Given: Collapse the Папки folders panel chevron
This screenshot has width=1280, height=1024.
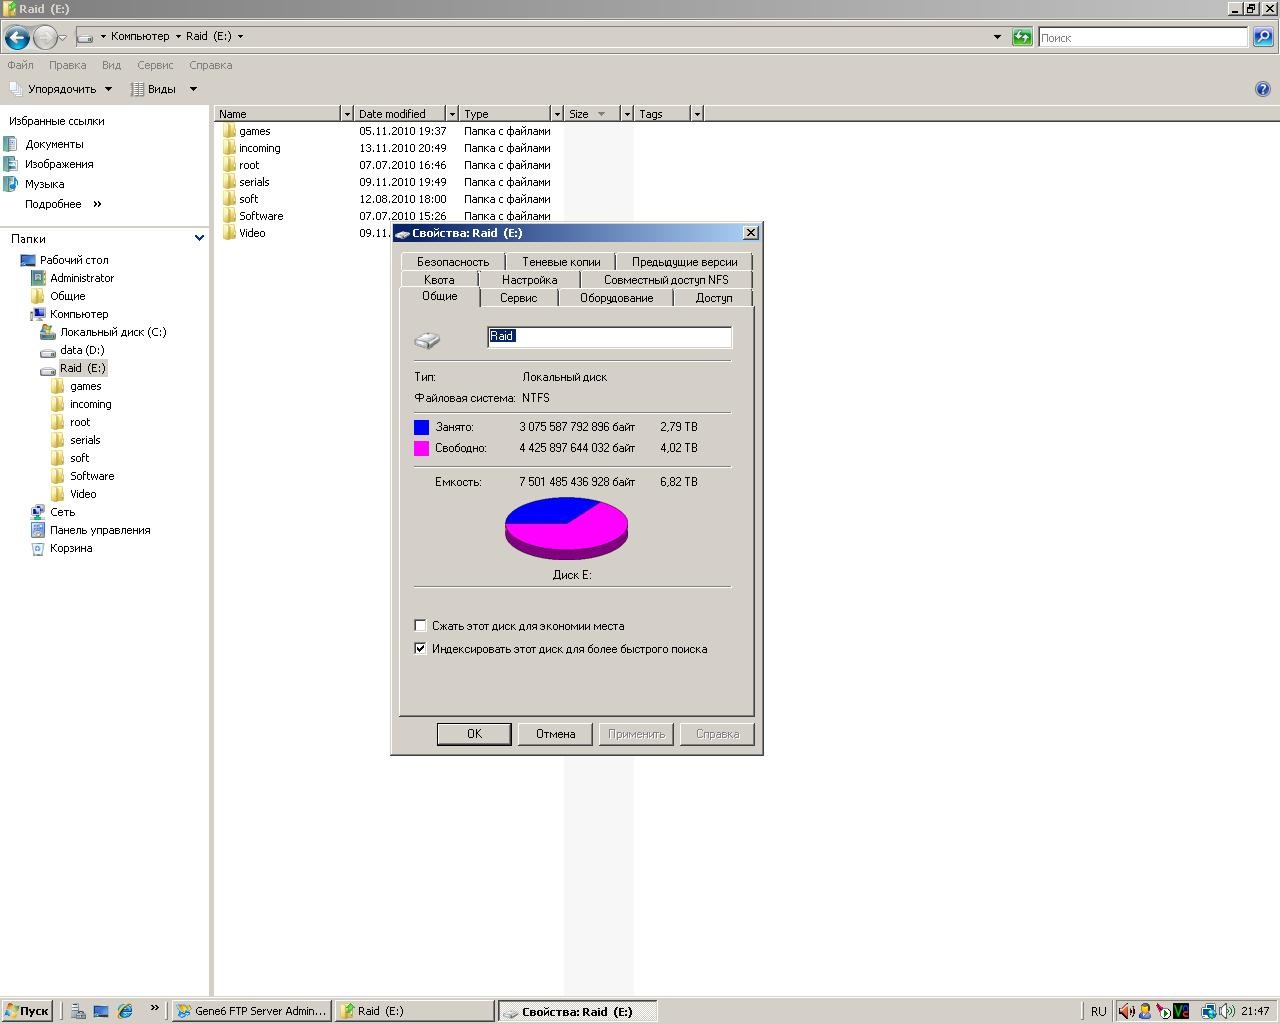Looking at the screenshot, I should pyautogui.click(x=199, y=238).
